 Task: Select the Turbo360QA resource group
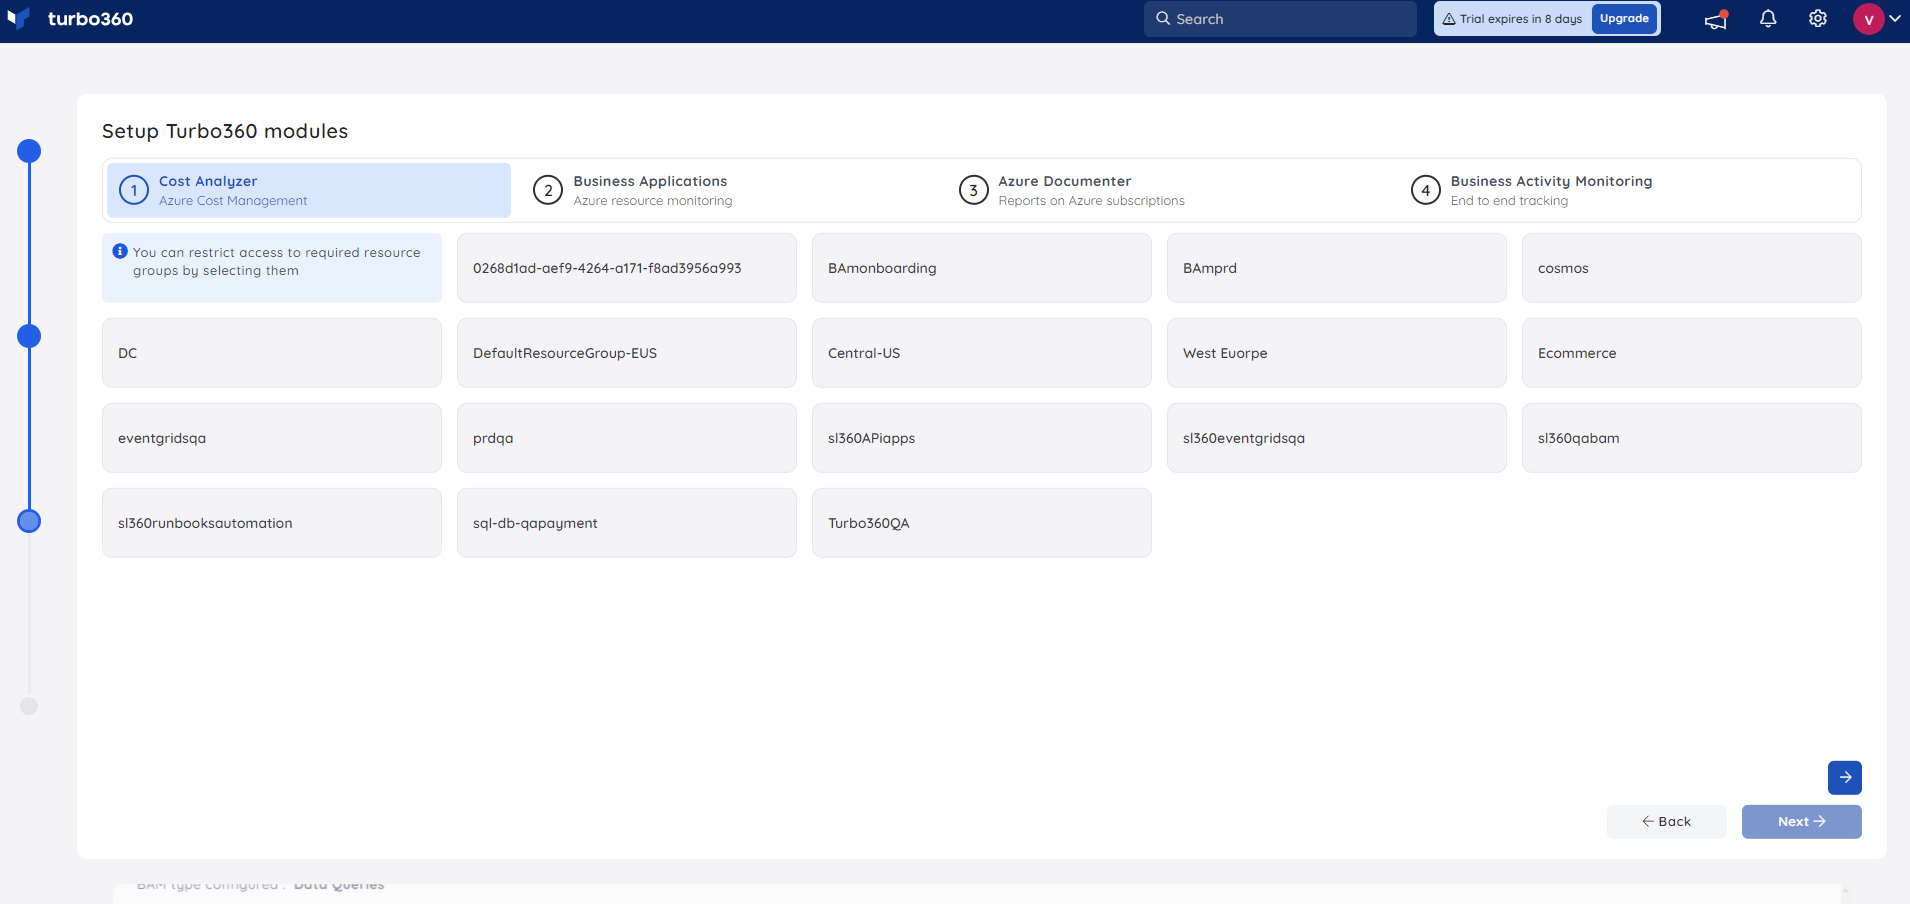982,523
